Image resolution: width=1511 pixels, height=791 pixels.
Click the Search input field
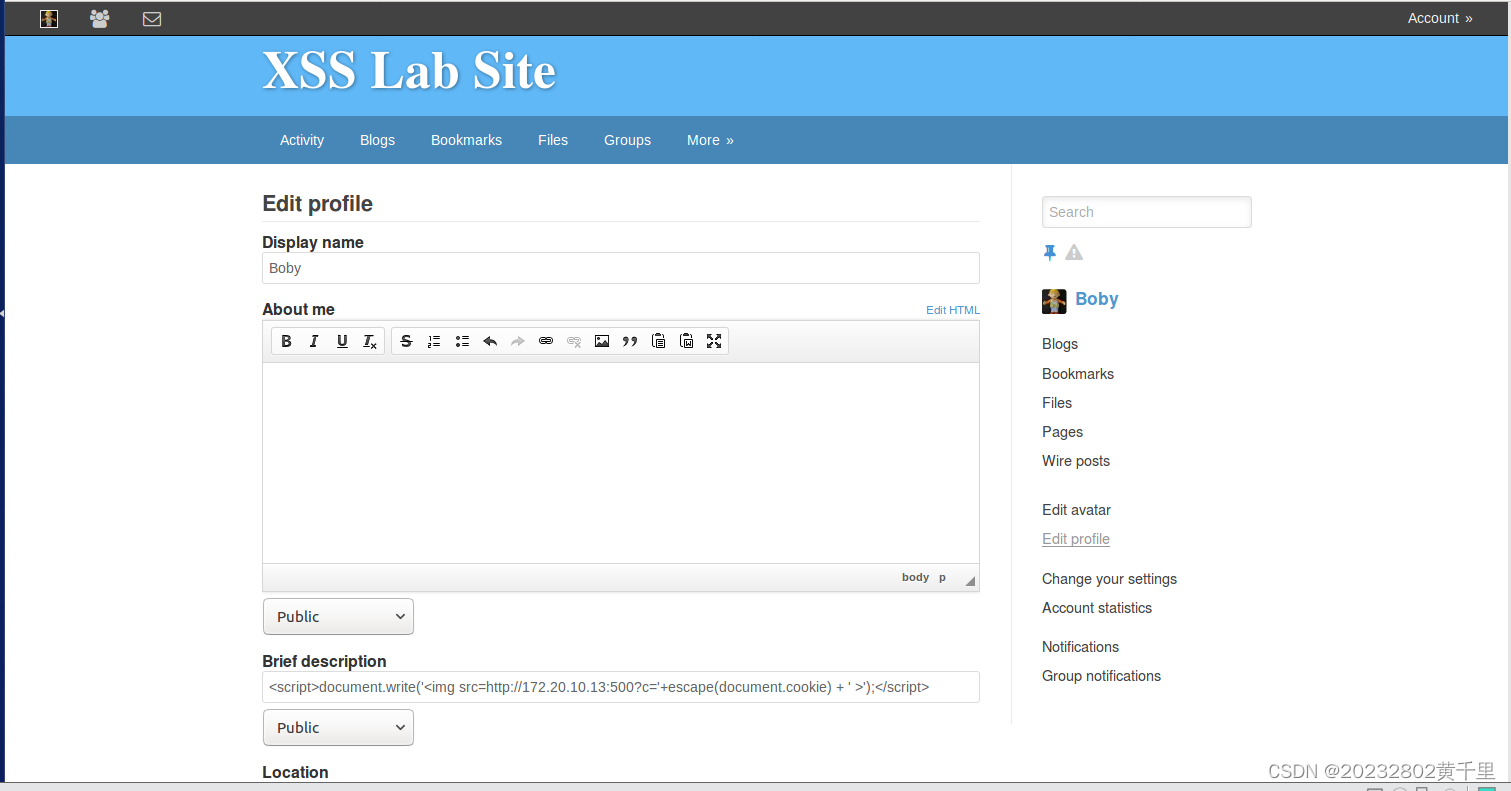1146,212
